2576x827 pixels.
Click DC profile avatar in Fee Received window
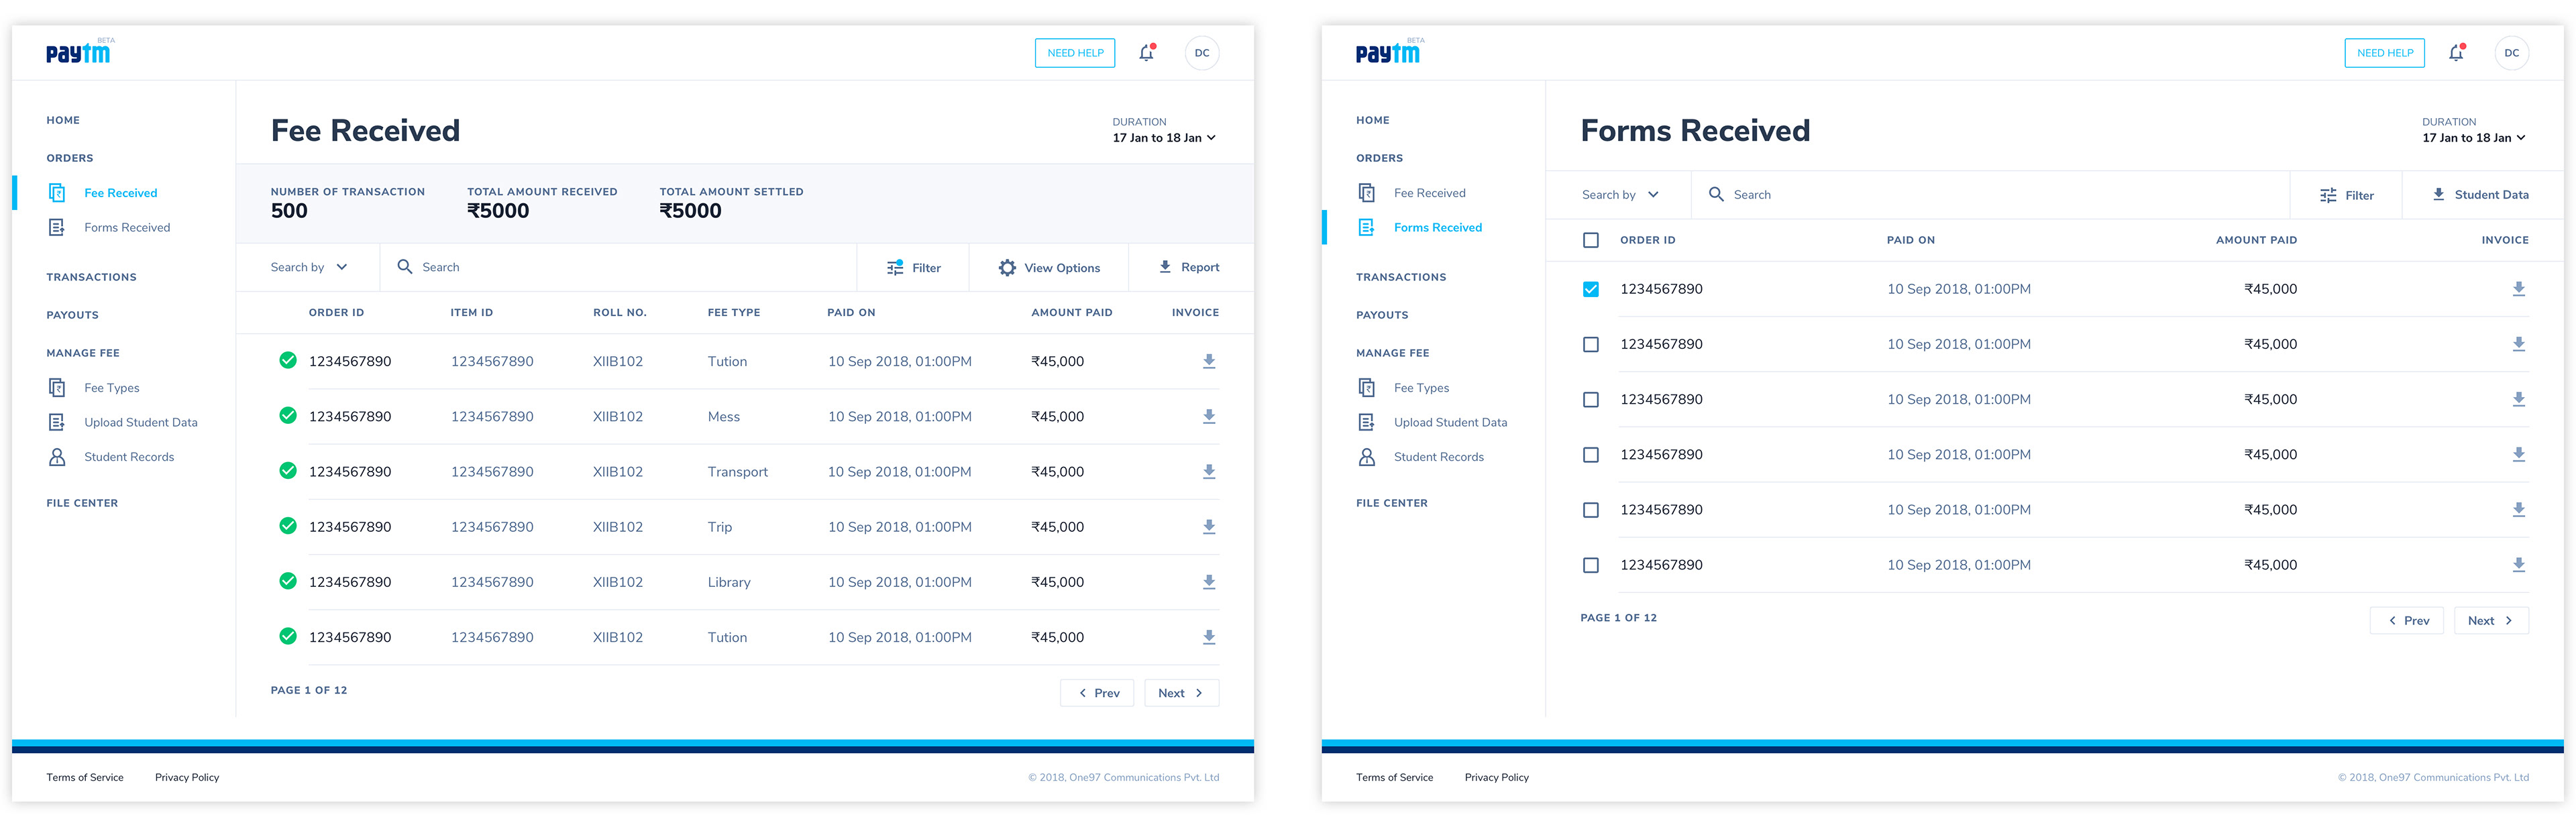[x=1202, y=53]
